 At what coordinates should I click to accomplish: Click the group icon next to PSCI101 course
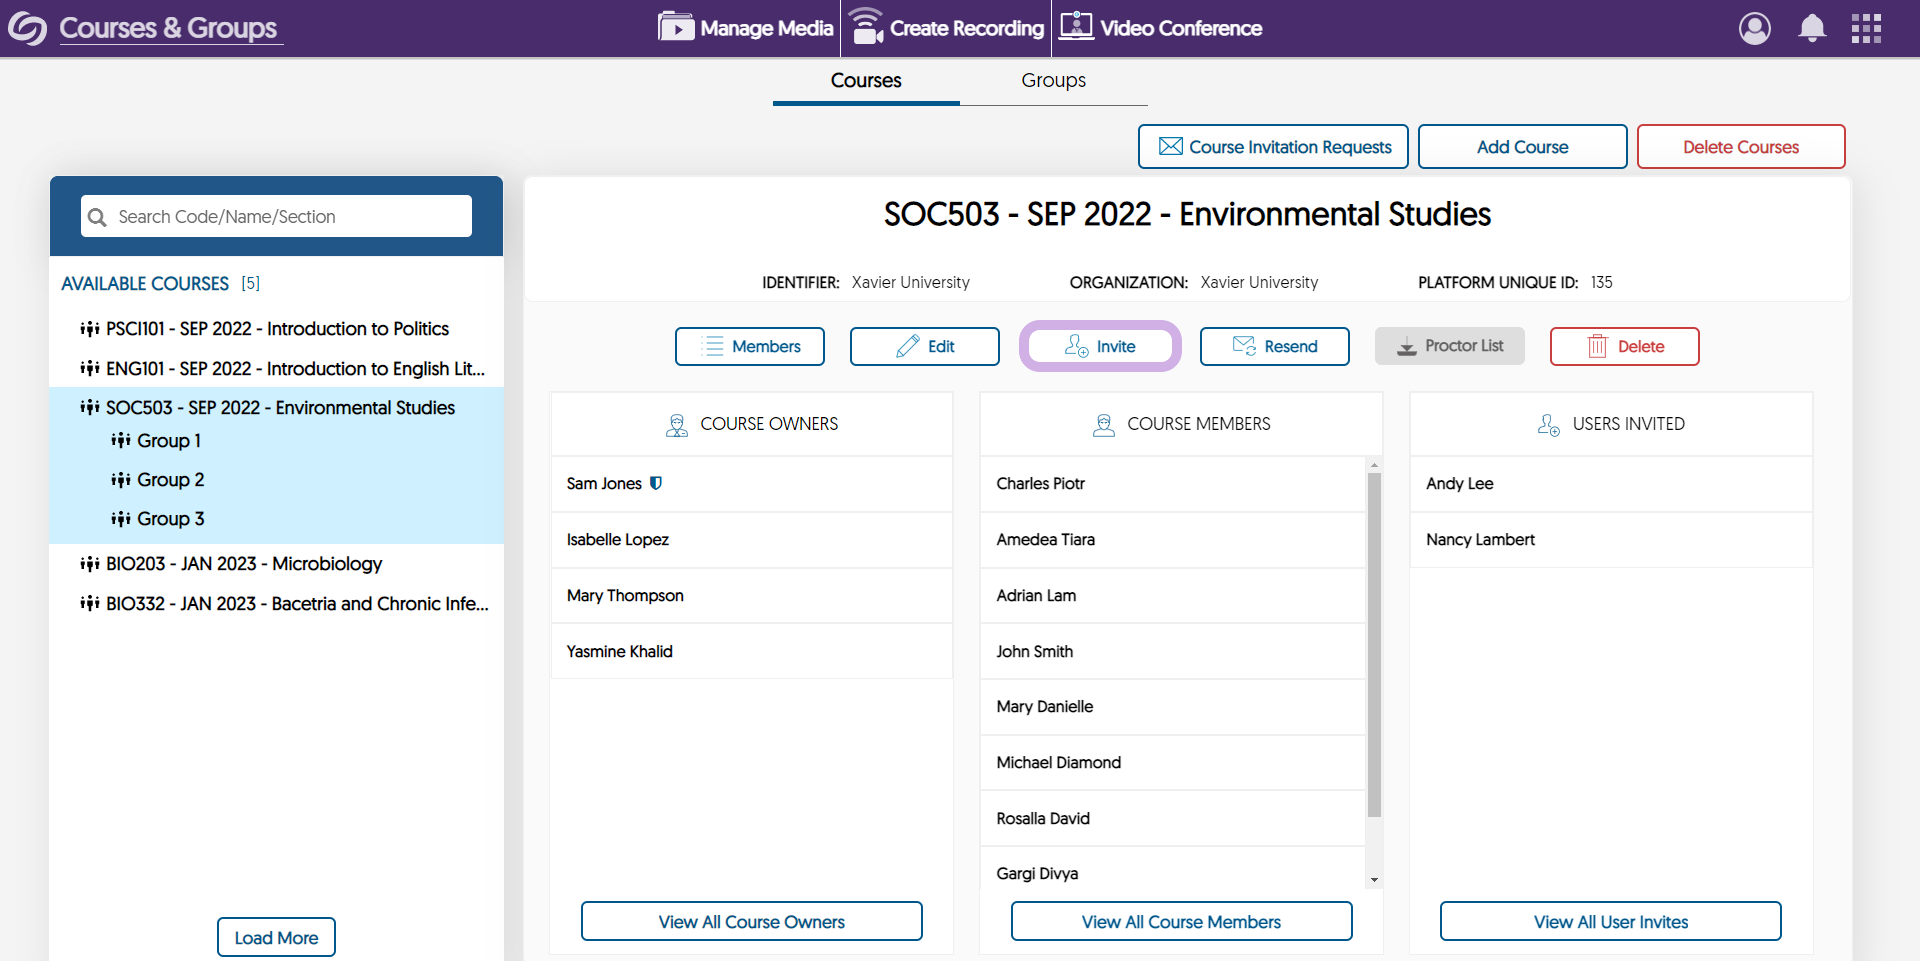(90, 329)
